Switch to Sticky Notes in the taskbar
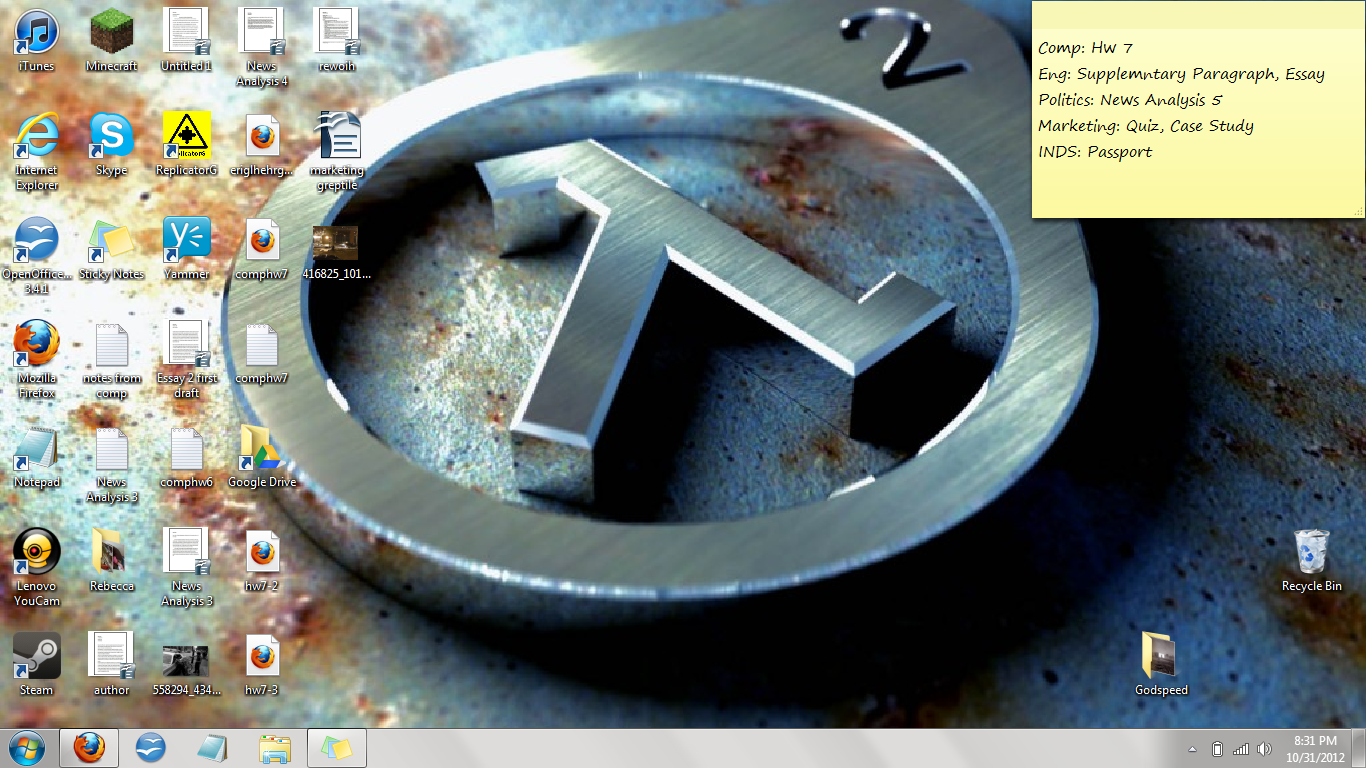 click(337, 748)
